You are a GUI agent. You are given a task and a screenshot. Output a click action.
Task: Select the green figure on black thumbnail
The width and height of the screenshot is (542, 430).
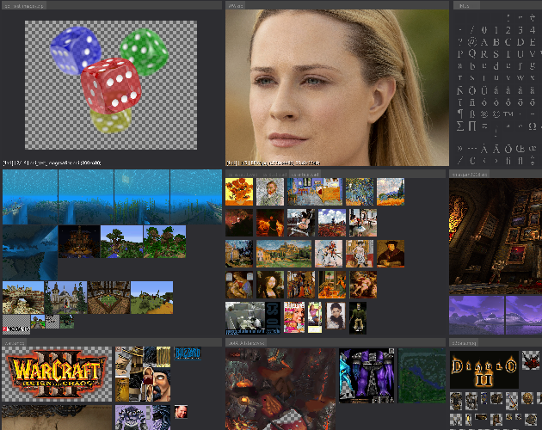coord(358,318)
